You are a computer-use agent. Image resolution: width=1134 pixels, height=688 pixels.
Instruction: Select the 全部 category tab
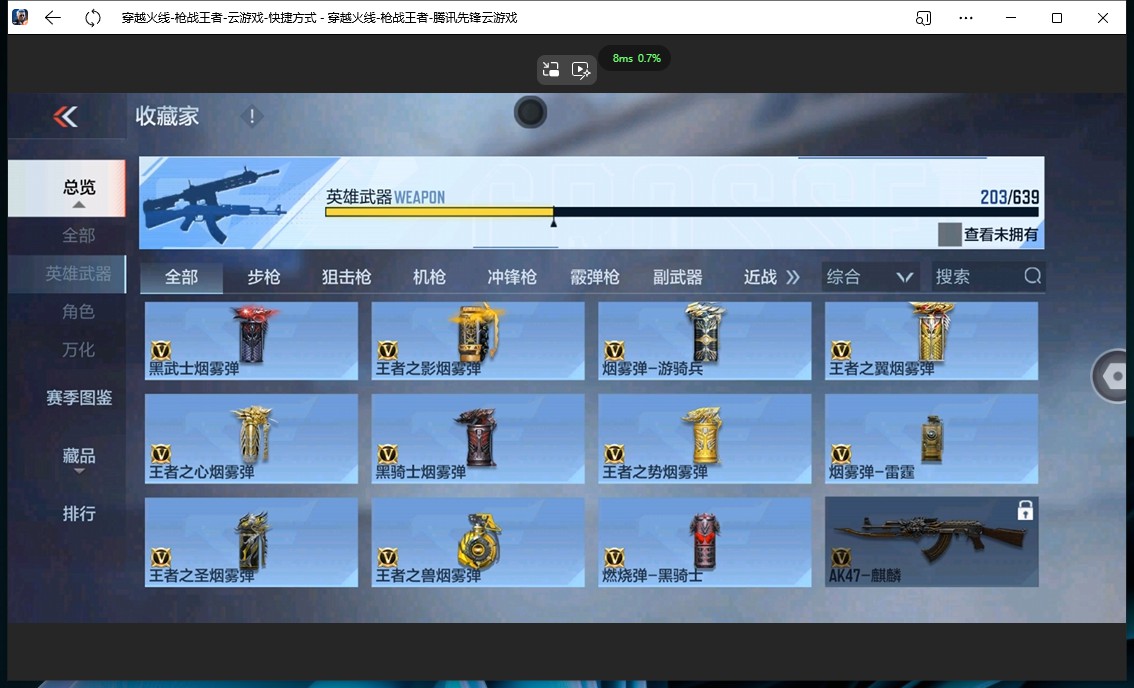click(x=182, y=277)
